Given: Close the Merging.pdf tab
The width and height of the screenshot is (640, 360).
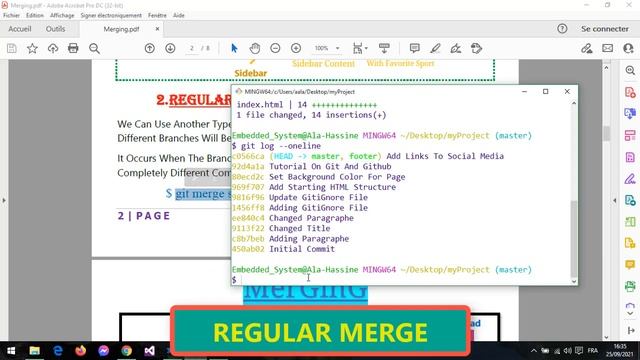Looking at the screenshot, I should tap(157, 29).
